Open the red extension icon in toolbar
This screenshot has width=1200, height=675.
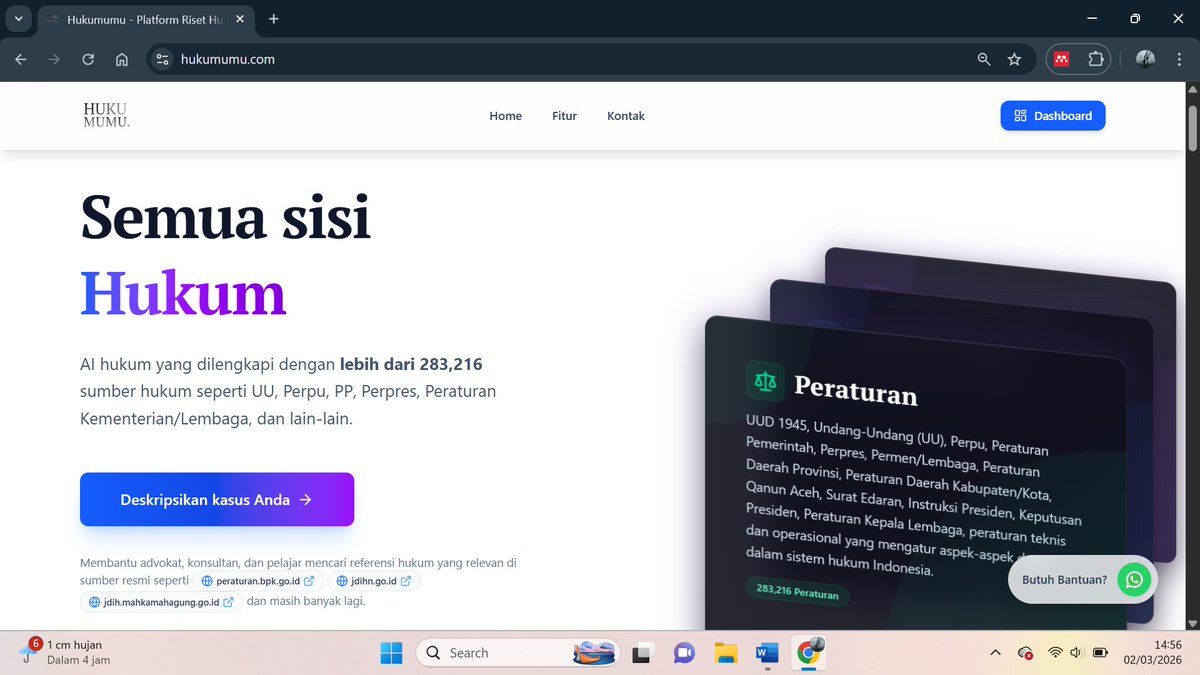(1062, 59)
